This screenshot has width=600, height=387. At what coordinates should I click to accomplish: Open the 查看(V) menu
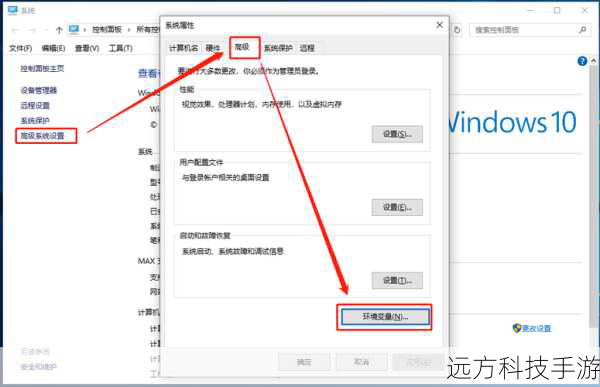click(87, 48)
